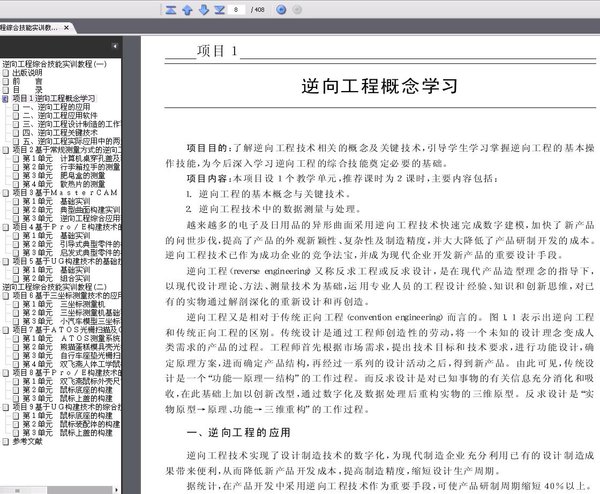600x494 pixels.
Task: Open bookmark 第1单元 三坐标测量机
Action: [x=64, y=304]
